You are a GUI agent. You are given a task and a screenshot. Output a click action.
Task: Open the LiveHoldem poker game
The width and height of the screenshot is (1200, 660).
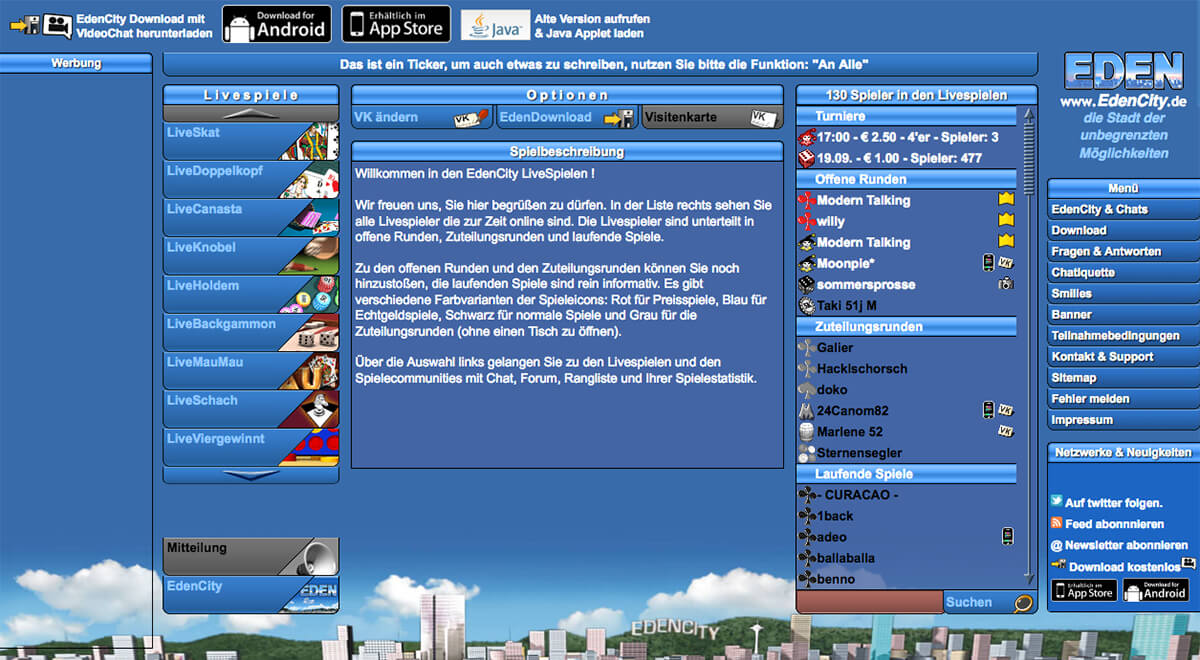click(x=251, y=293)
